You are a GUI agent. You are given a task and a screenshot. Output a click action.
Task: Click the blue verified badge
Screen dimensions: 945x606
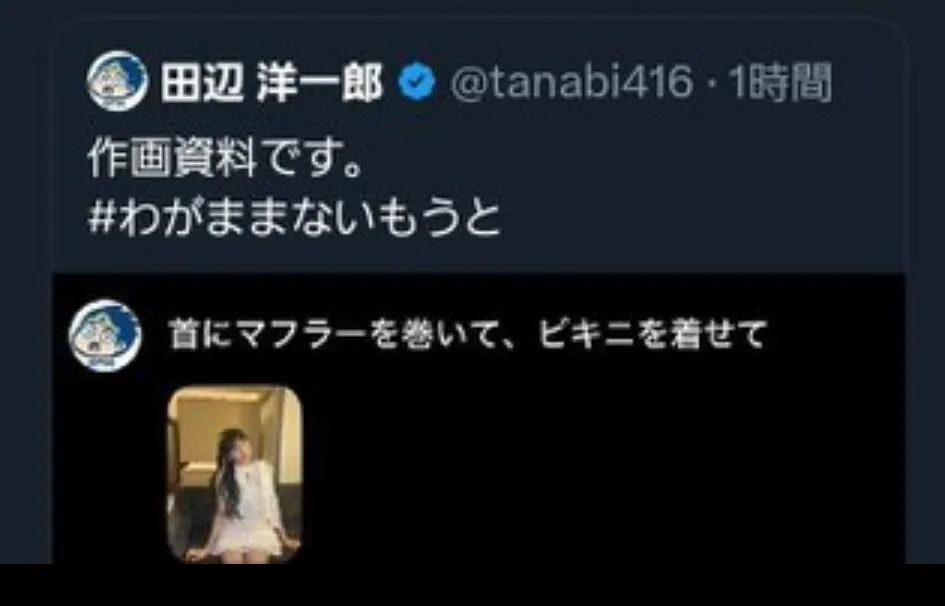tap(416, 83)
